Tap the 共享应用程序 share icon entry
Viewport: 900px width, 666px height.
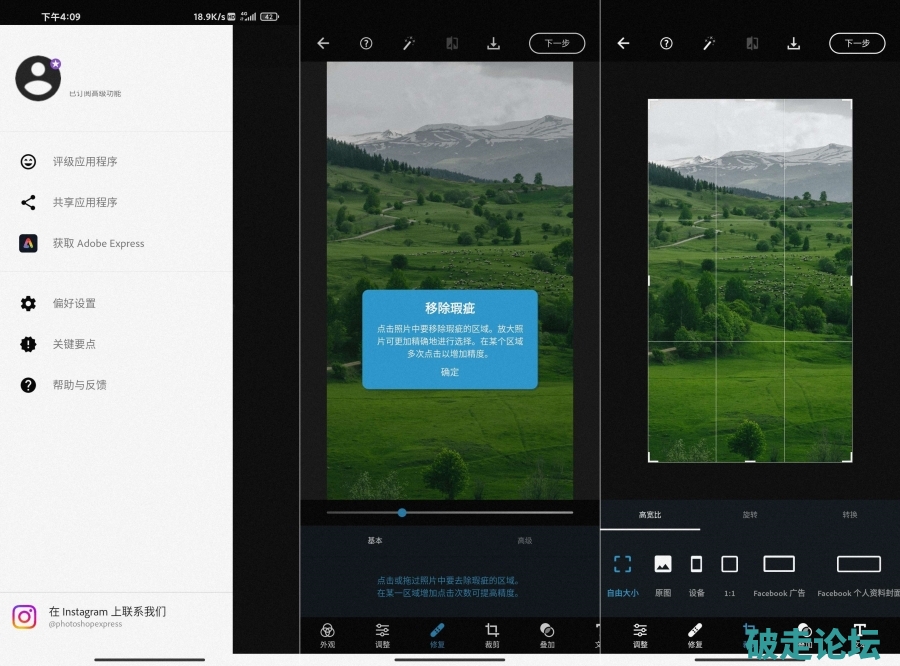[28, 202]
